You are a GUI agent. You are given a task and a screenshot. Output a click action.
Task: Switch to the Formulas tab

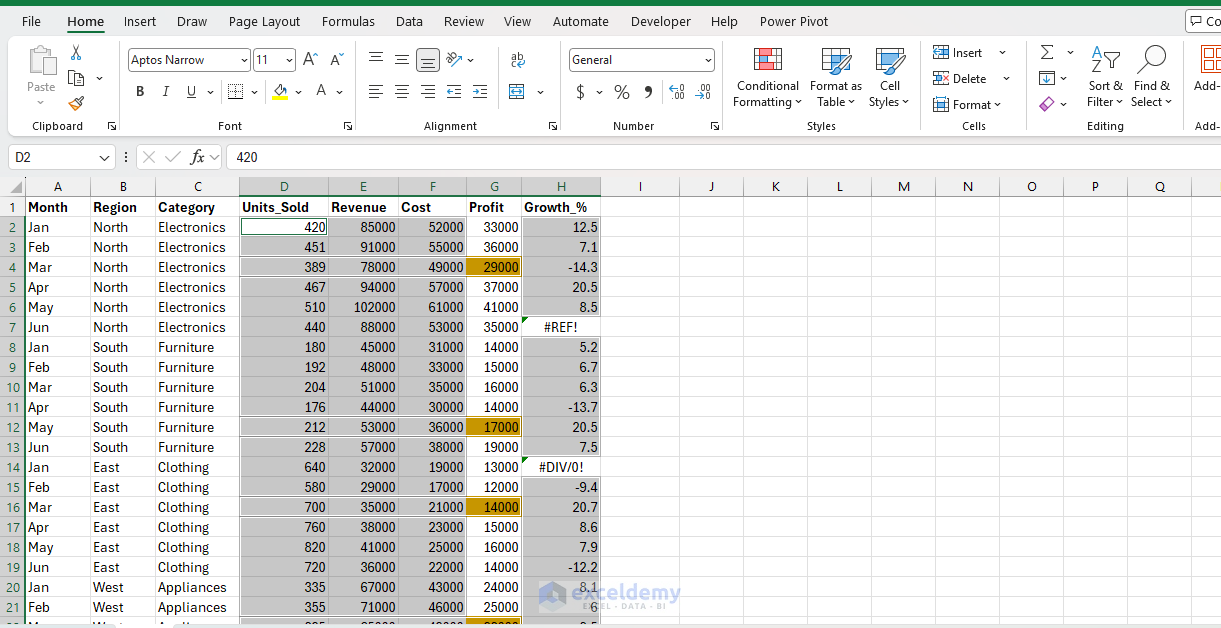pyautogui.click(x=348, y=21)
